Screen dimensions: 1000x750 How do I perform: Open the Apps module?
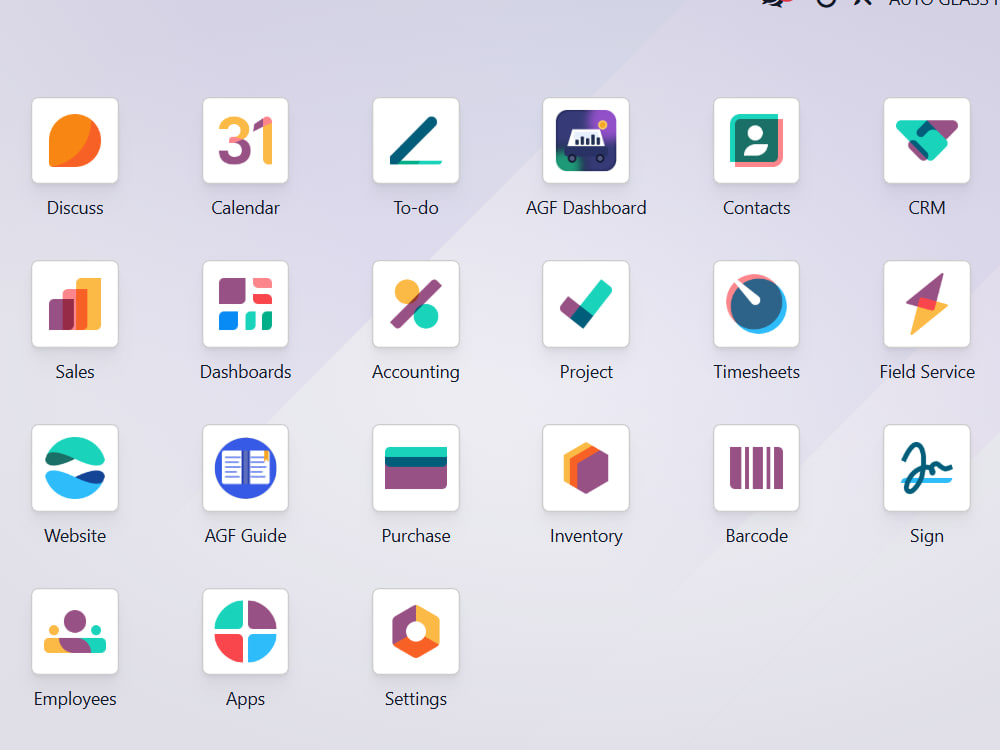pos(246,631)
